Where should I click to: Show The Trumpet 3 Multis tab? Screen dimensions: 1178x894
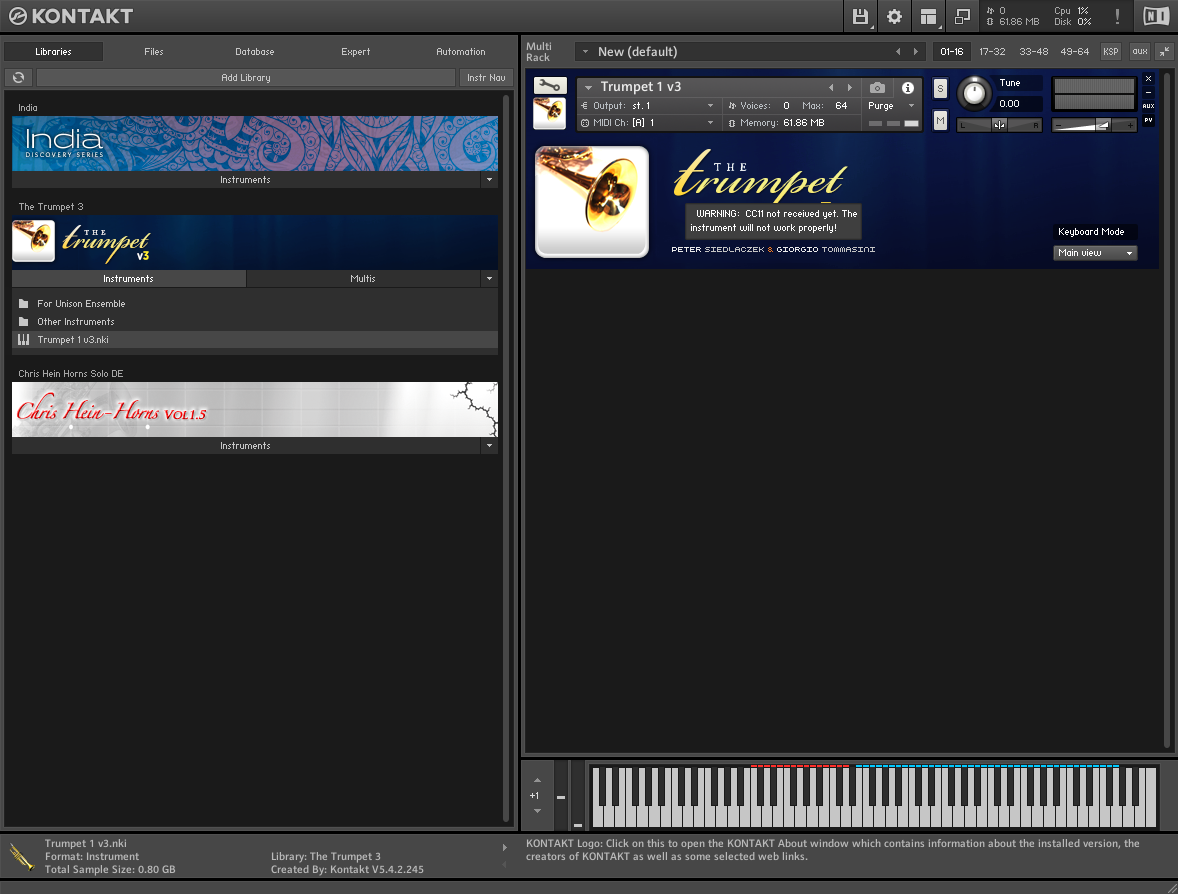[363, 279]
